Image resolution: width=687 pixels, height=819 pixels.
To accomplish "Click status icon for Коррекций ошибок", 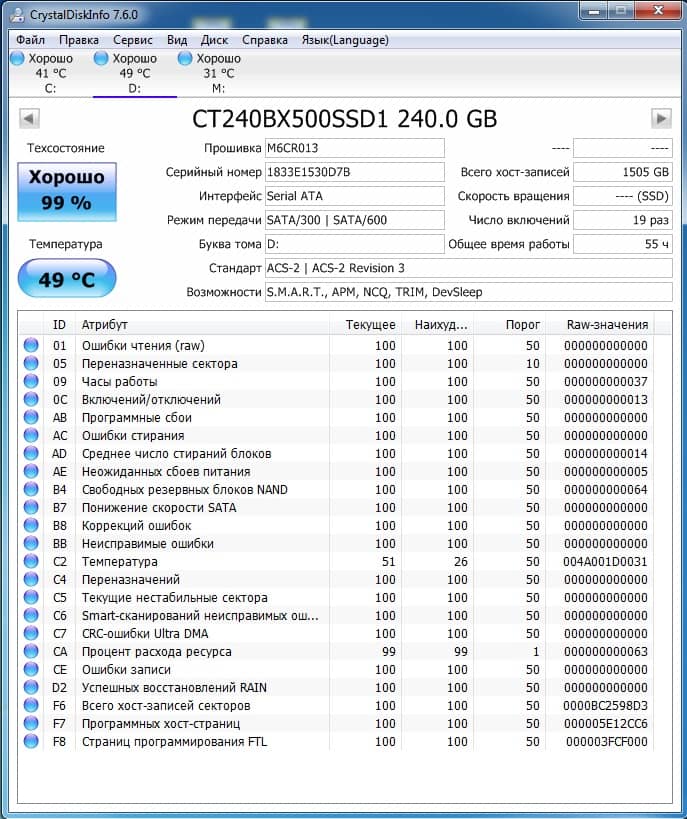I will pos(31,525).
